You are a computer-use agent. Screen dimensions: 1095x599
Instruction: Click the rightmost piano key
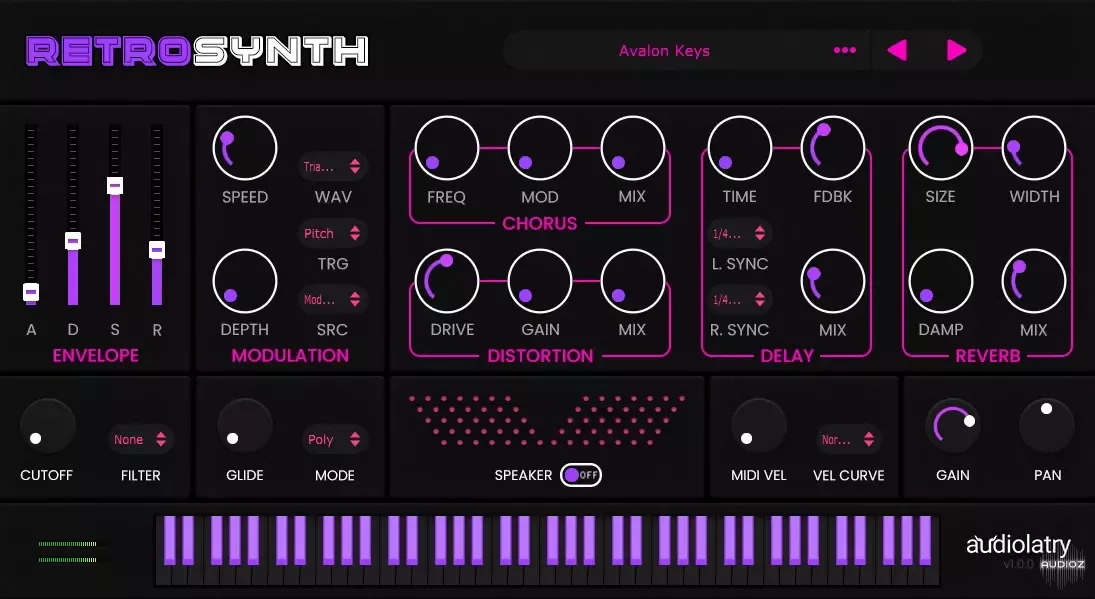coord(933,577)
